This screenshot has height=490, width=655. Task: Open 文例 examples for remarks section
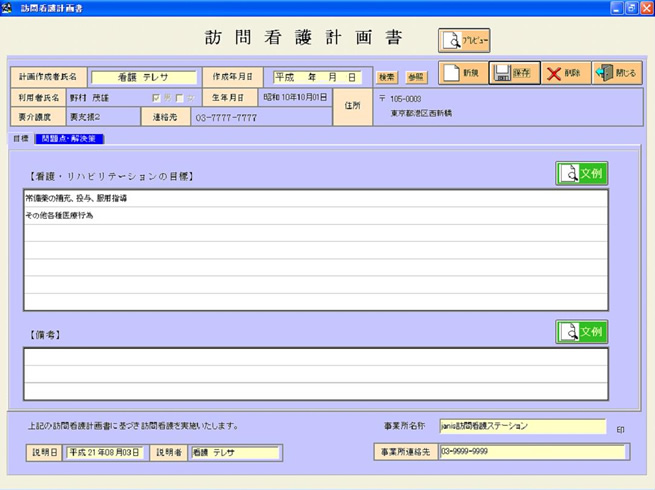pos(581,332)
